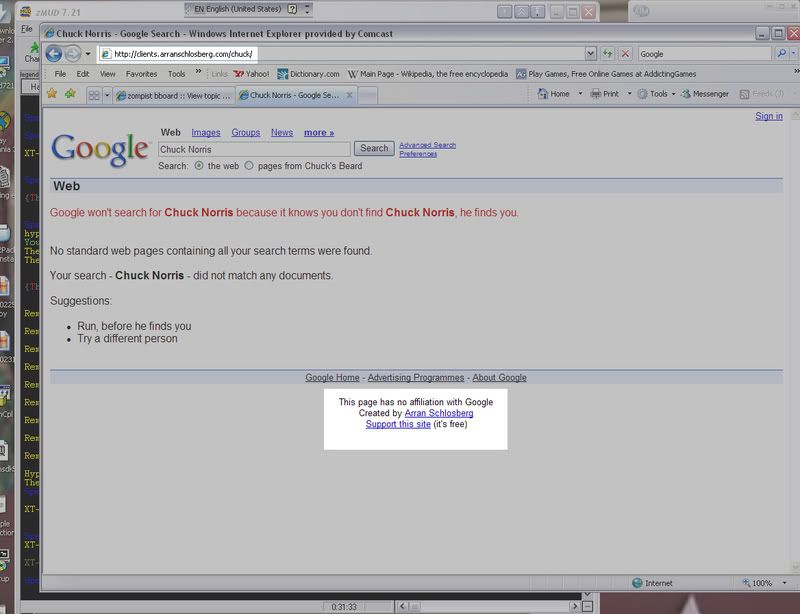Open the Images search link

(x=206, y=133)
